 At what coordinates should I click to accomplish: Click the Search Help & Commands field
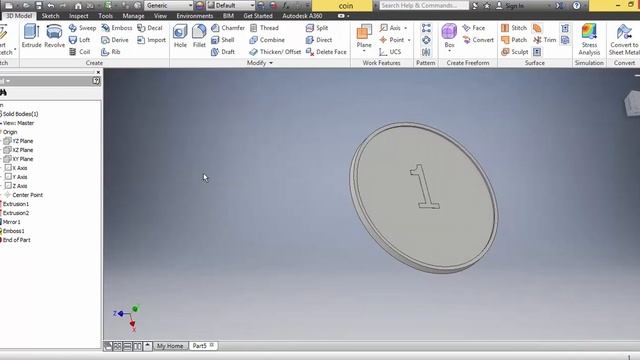click(x=424, y=6)
